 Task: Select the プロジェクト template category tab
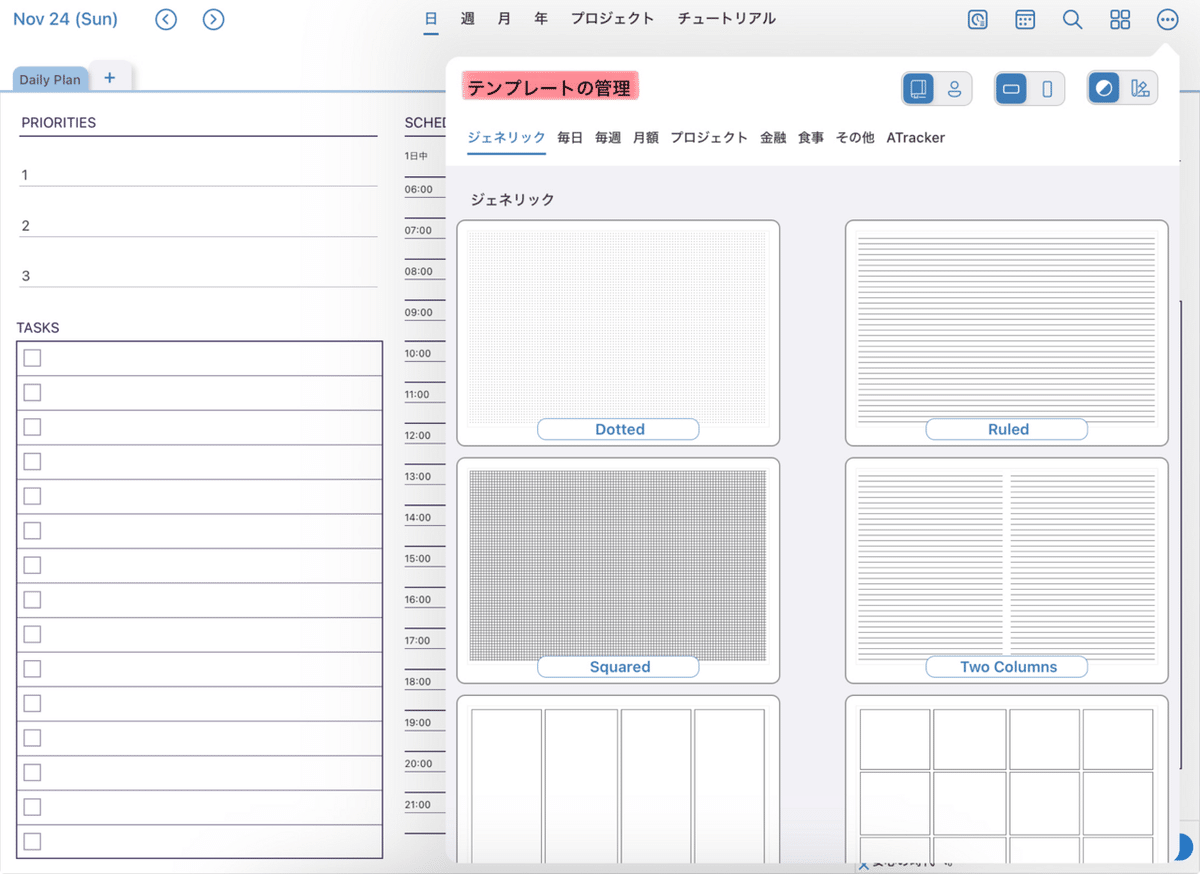click(709, 138)
